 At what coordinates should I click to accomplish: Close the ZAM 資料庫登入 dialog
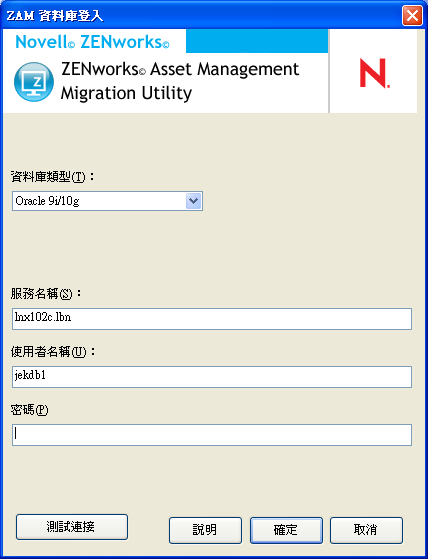[412, 16]
